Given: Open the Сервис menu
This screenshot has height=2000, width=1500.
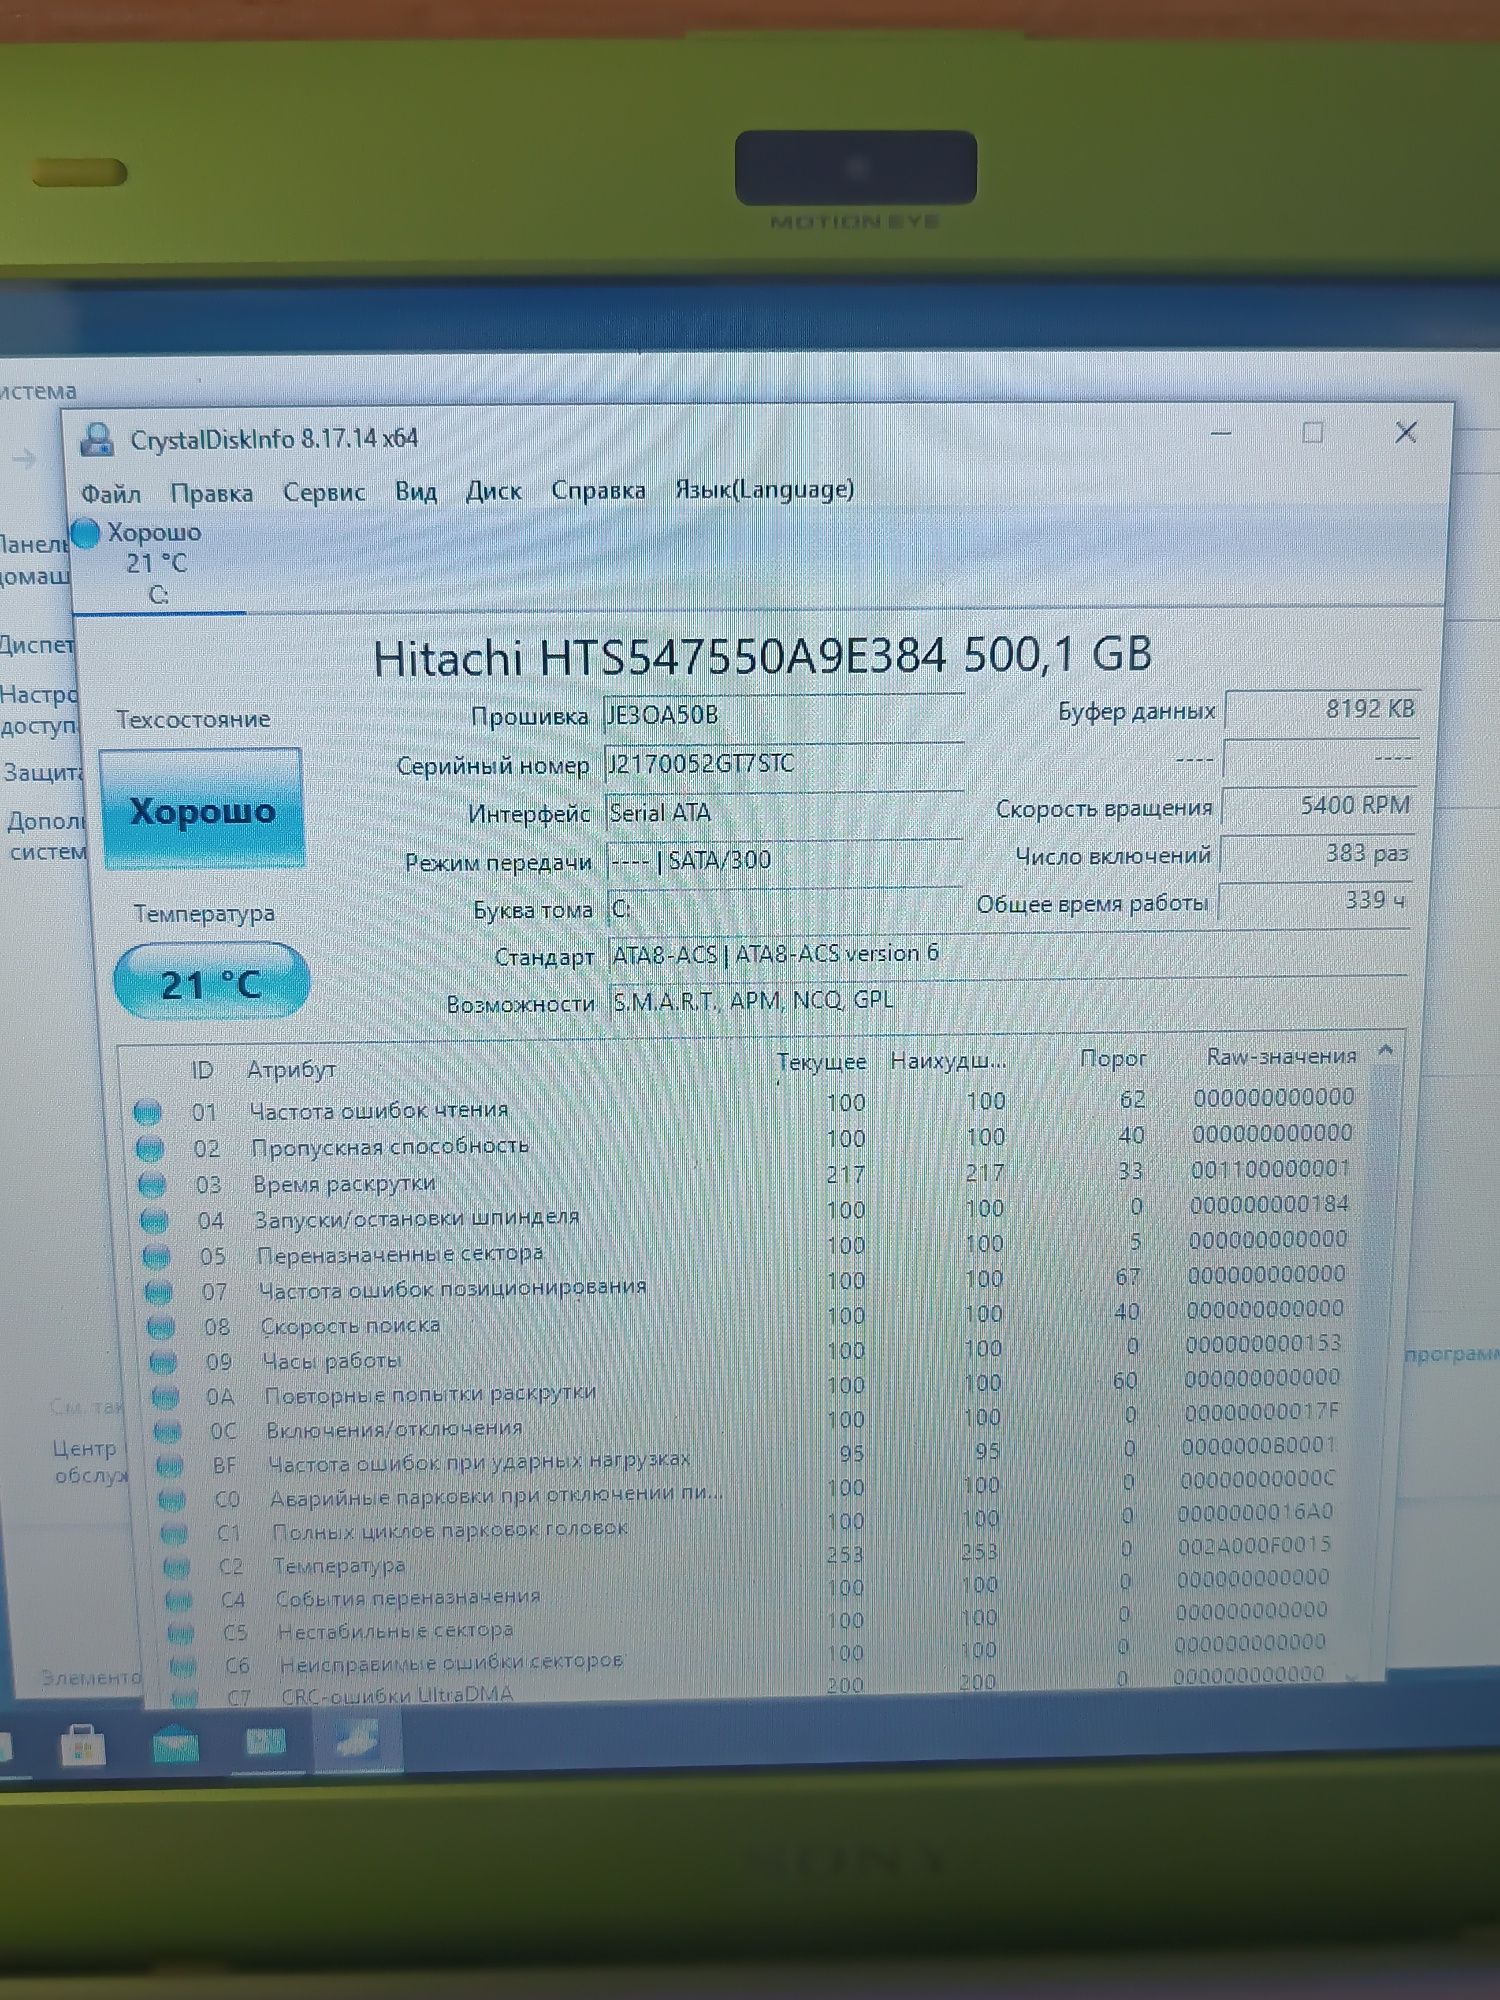Looking at the screenshot, I should [x=324, y=492].
